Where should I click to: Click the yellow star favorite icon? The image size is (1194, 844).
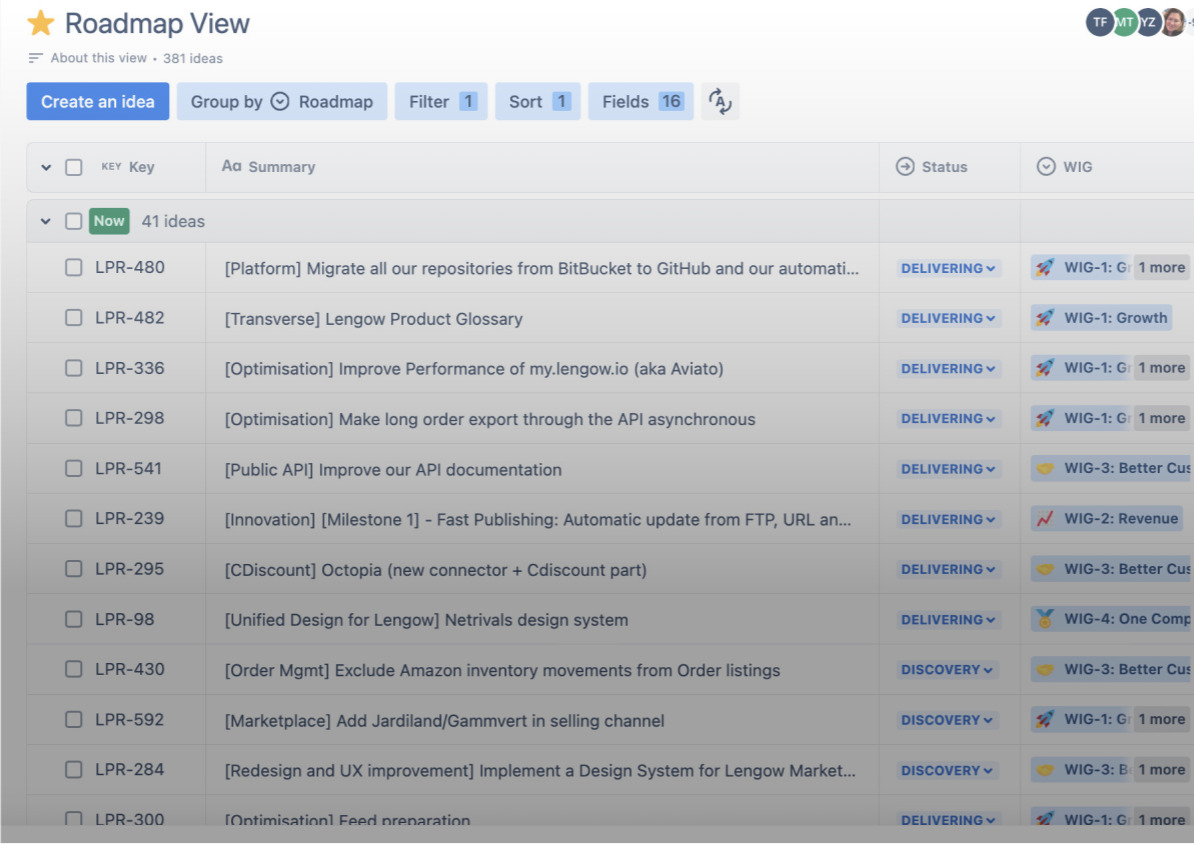[41, 23]
